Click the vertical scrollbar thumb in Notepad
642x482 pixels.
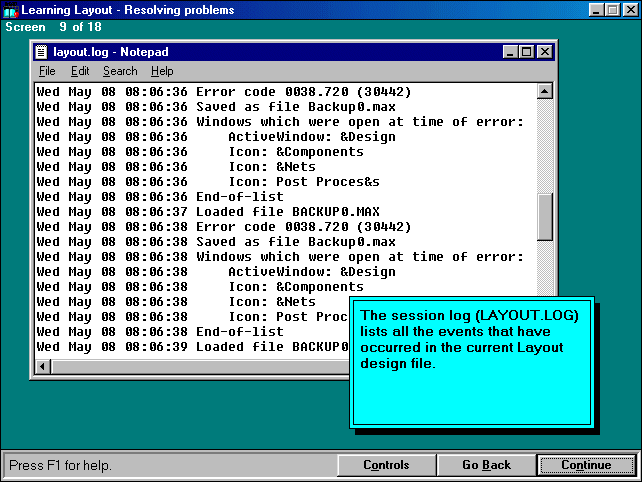click(x=545, y=217)
